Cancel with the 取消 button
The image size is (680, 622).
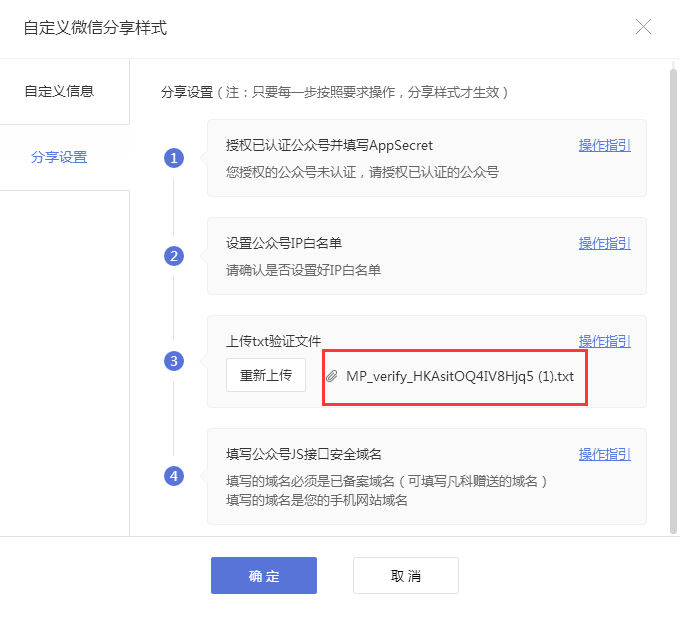coord(406,576)
